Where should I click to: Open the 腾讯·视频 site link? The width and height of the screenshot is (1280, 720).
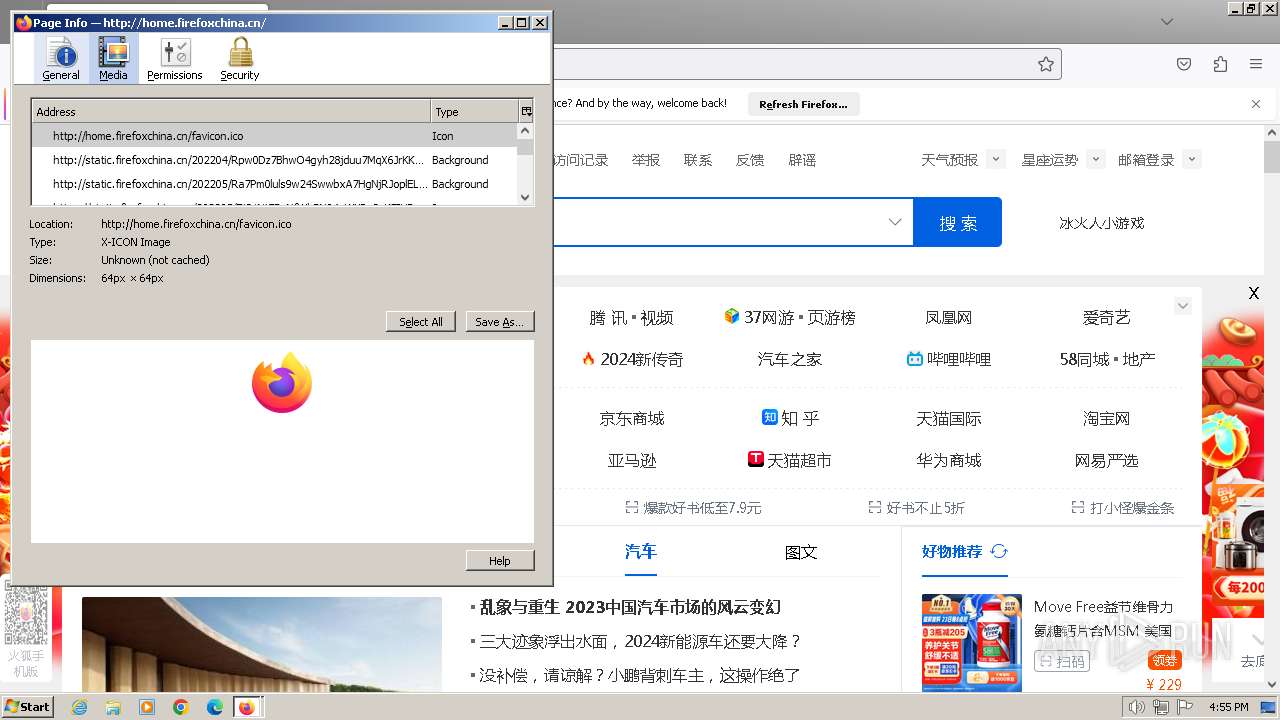click(631, 318)
